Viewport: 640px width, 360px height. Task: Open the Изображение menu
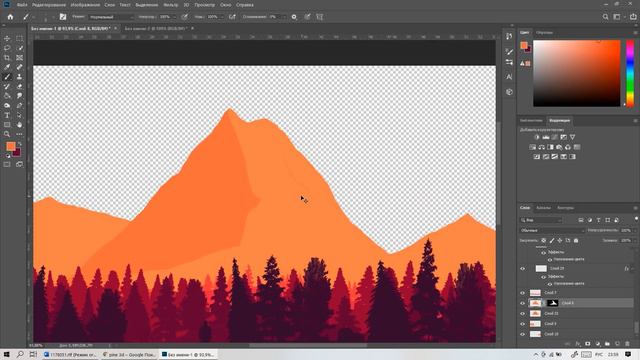(85, 5)
